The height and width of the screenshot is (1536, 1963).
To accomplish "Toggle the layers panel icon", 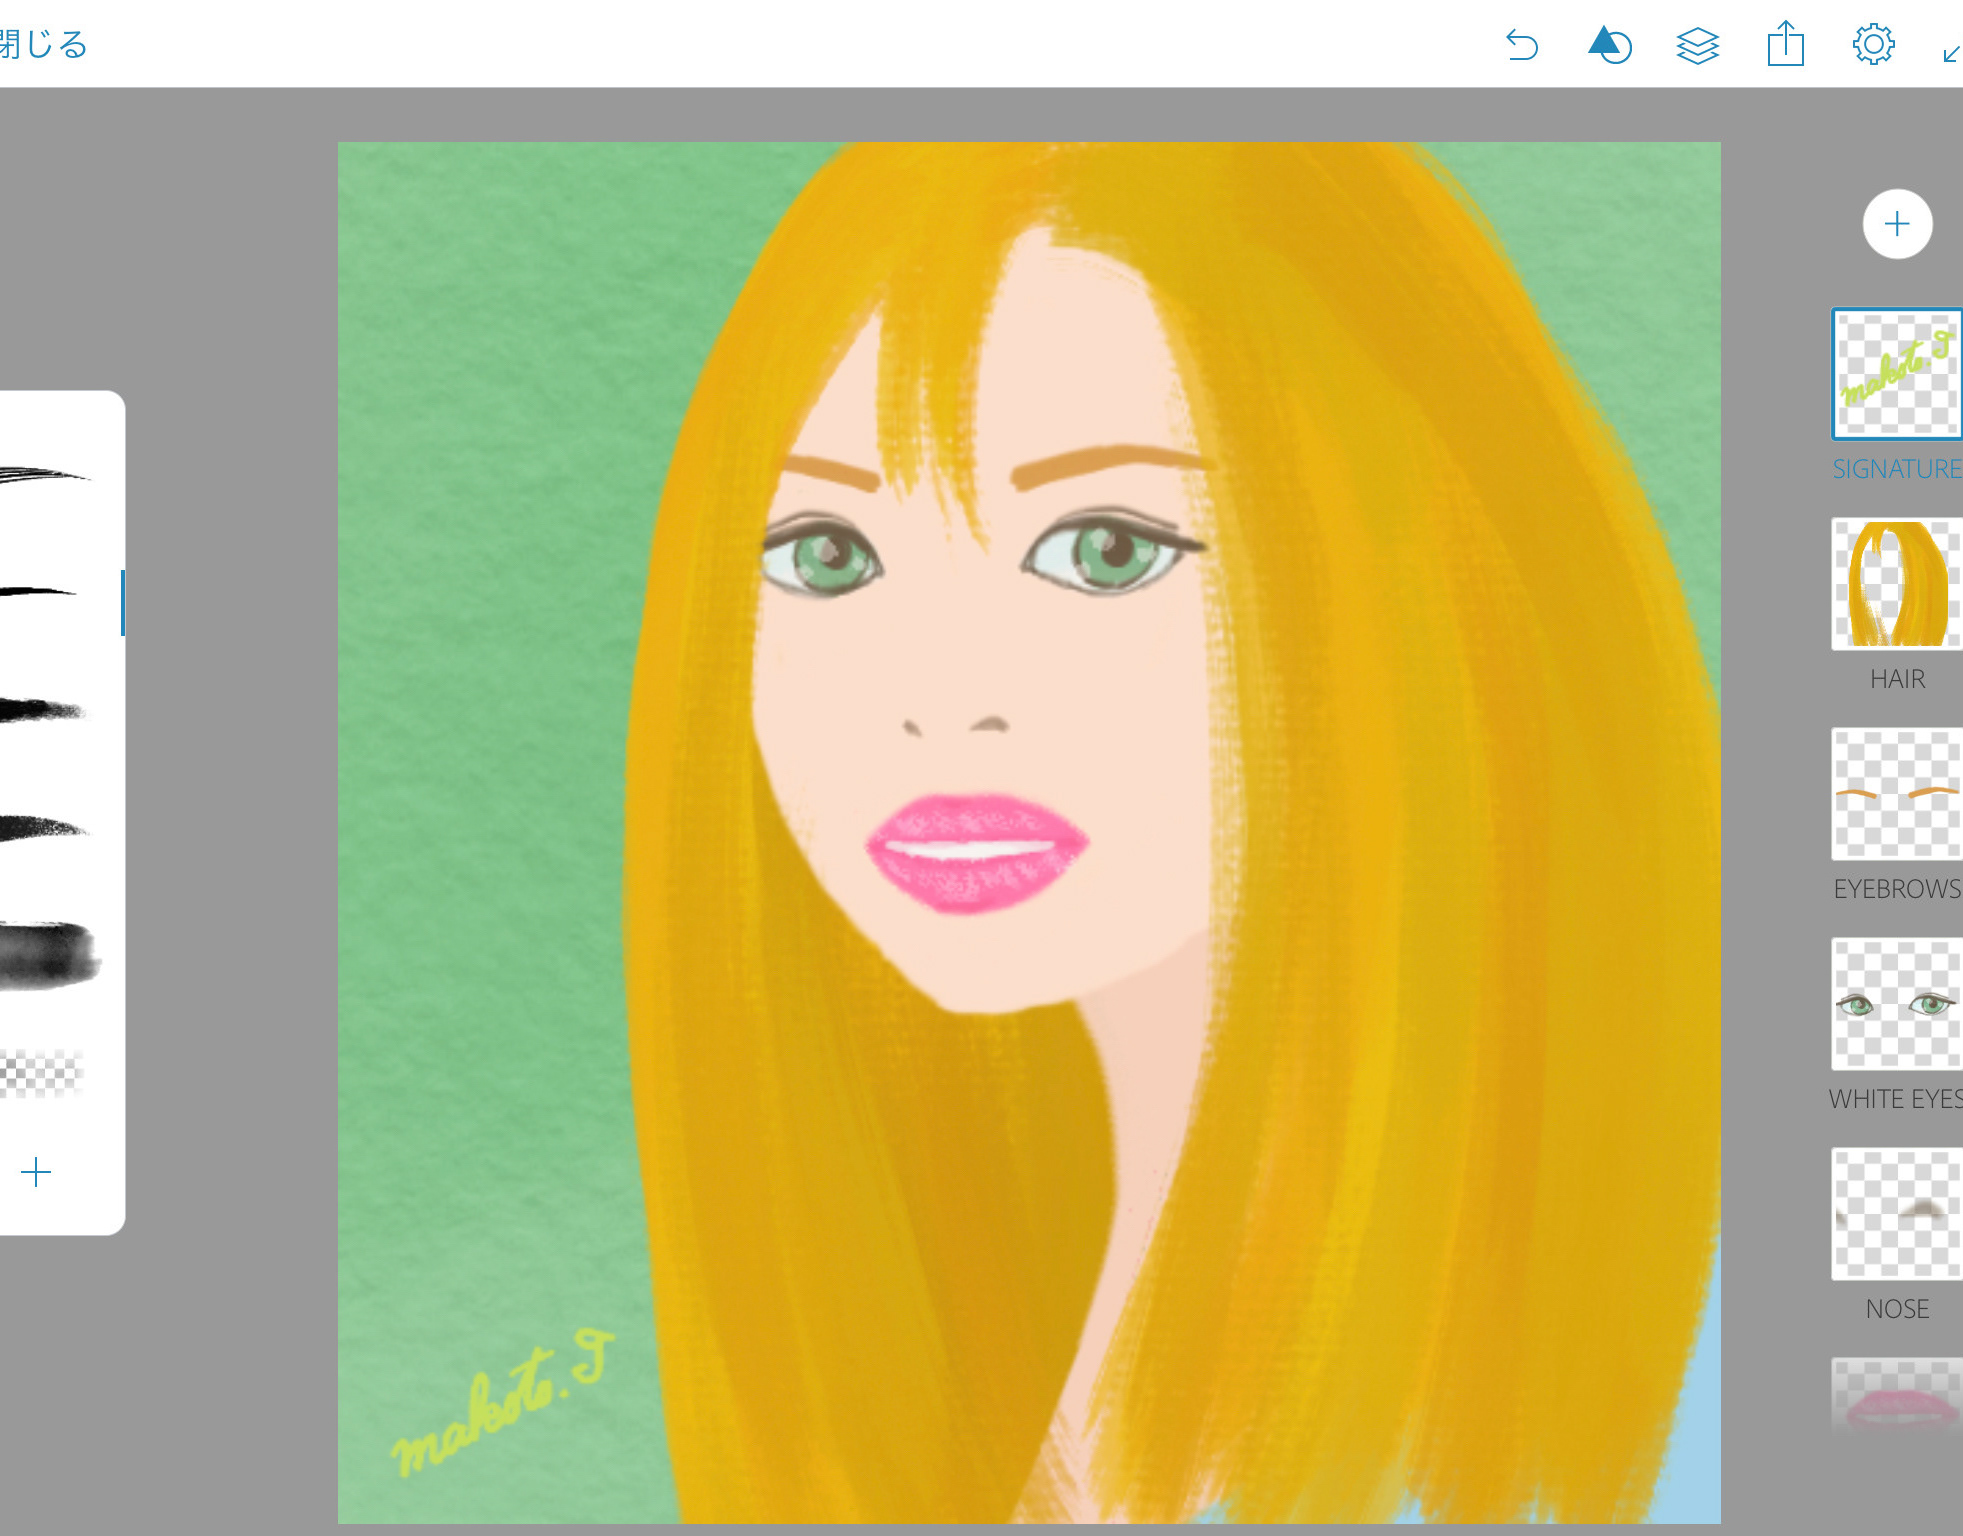I will [1697, 45].
